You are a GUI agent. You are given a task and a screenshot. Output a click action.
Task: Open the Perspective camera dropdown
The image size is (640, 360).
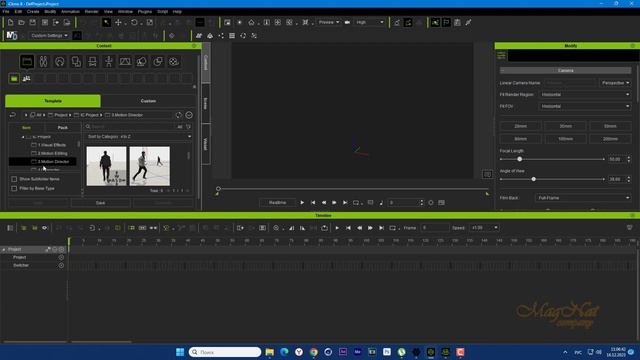616,83
